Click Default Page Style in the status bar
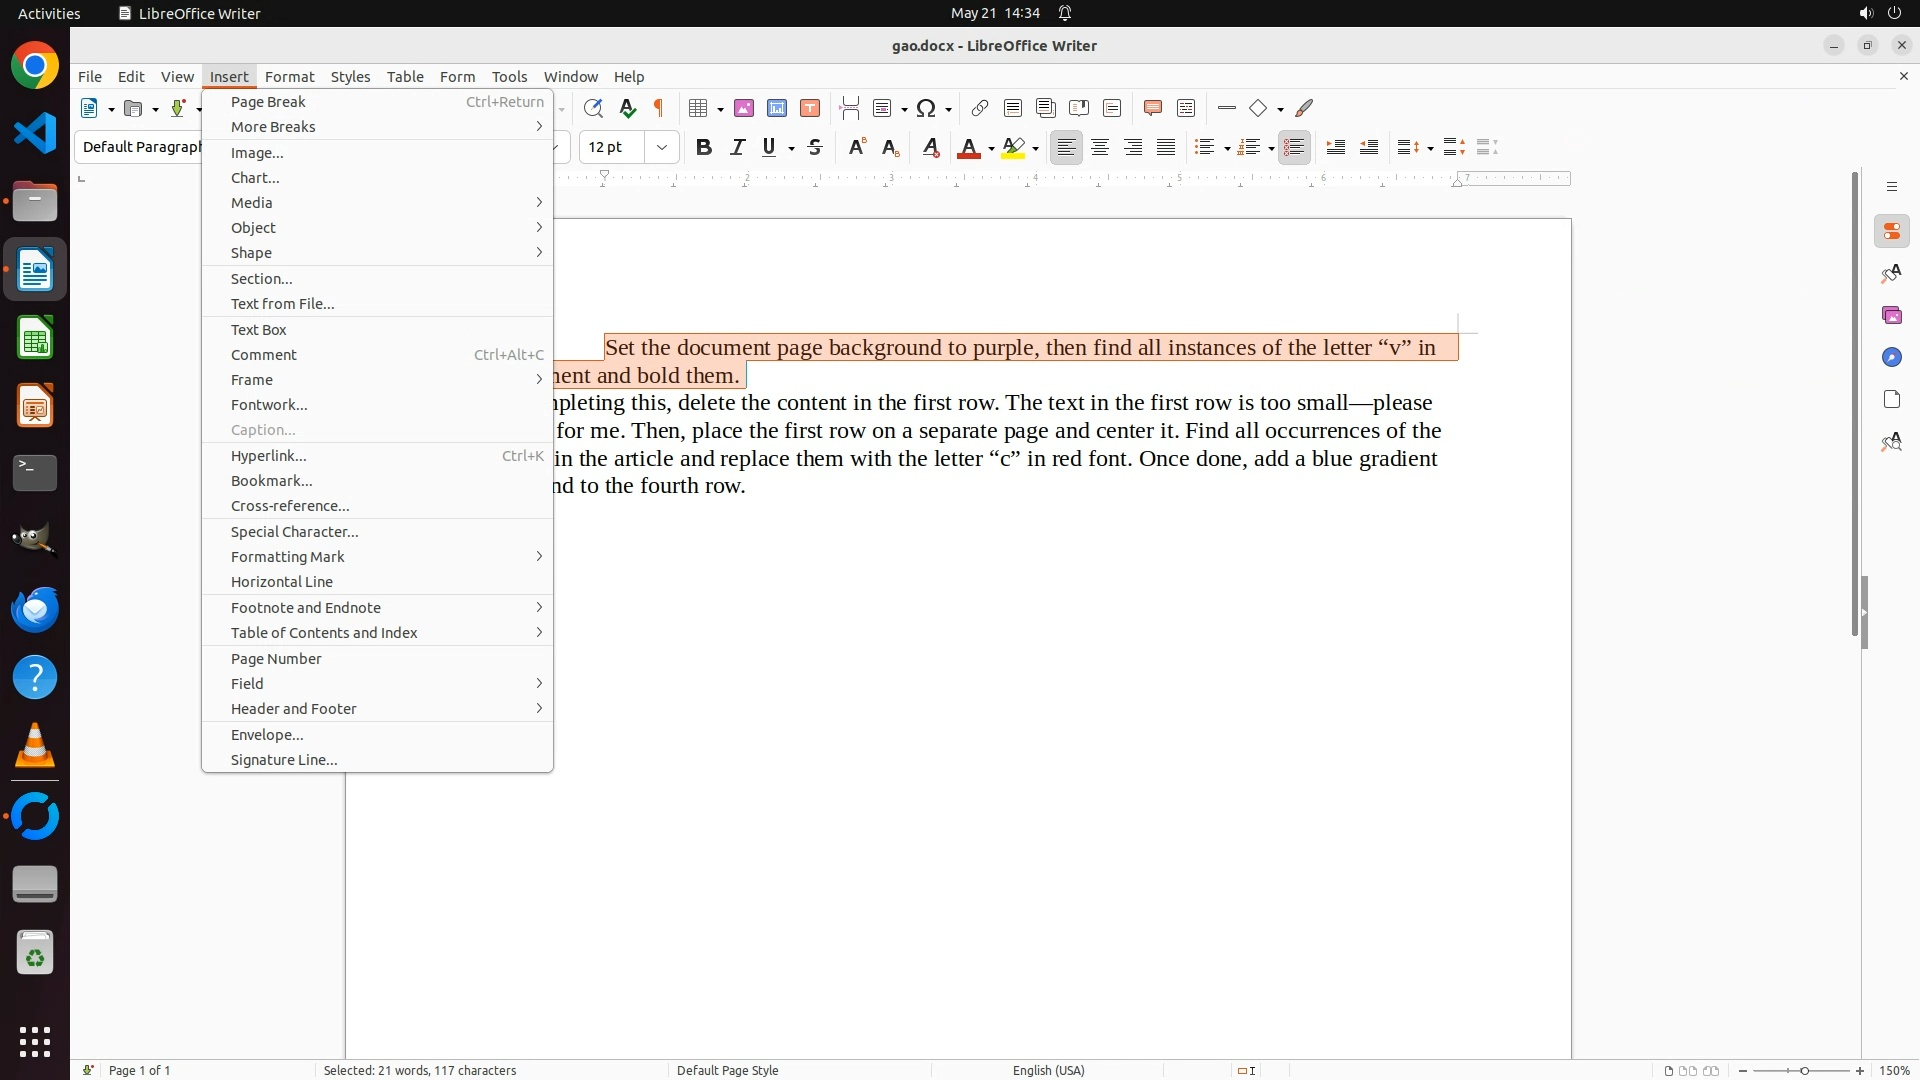Screen dimensions: 1920x1080 [727, 1070]
